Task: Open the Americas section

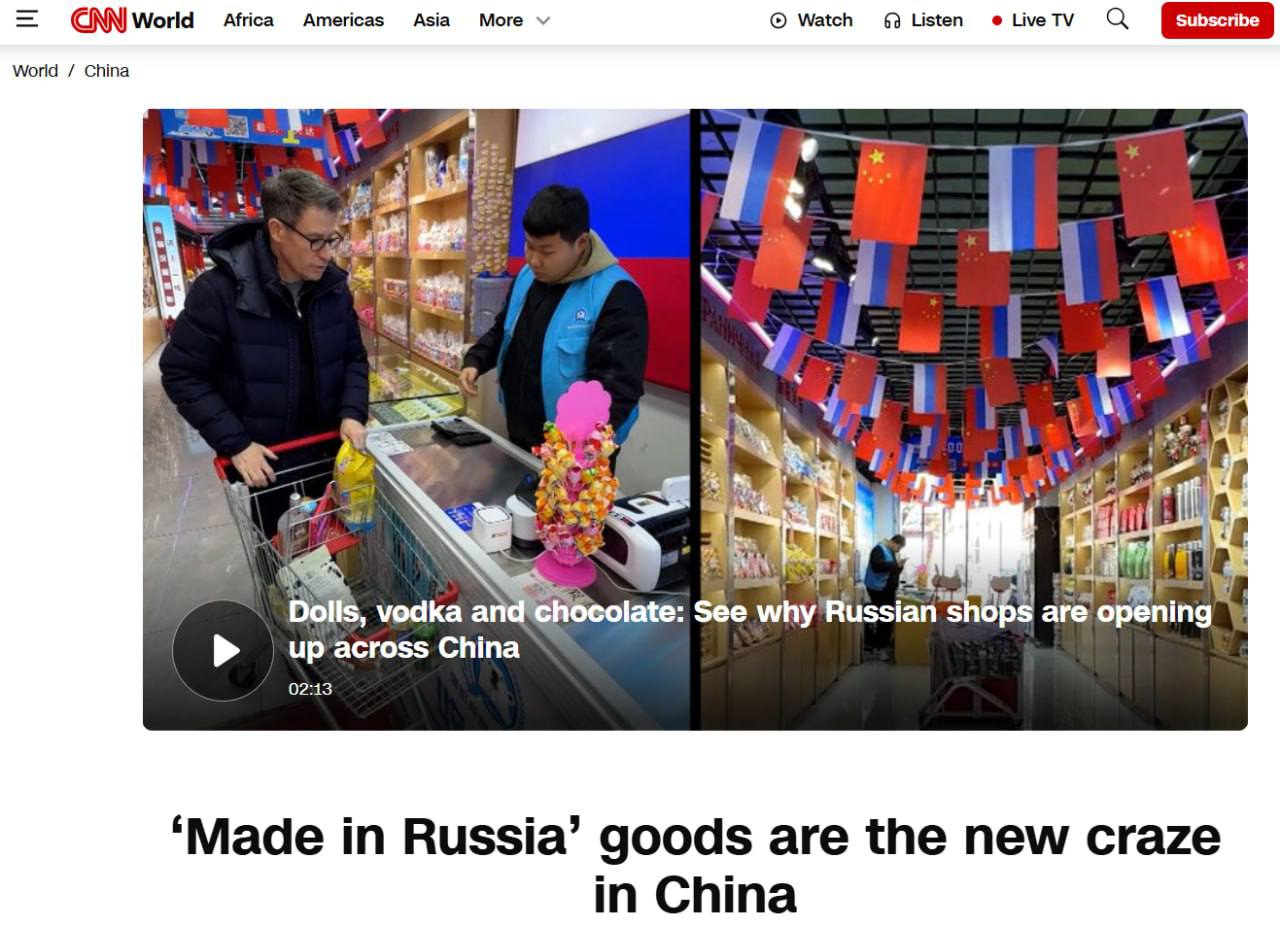Action: pos(343,20)
